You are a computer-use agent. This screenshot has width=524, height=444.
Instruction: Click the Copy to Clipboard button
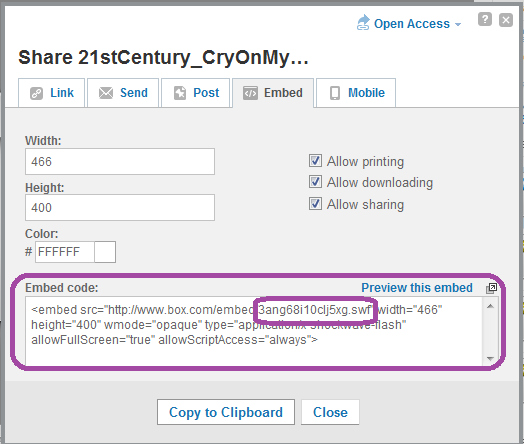click(226, 412)
